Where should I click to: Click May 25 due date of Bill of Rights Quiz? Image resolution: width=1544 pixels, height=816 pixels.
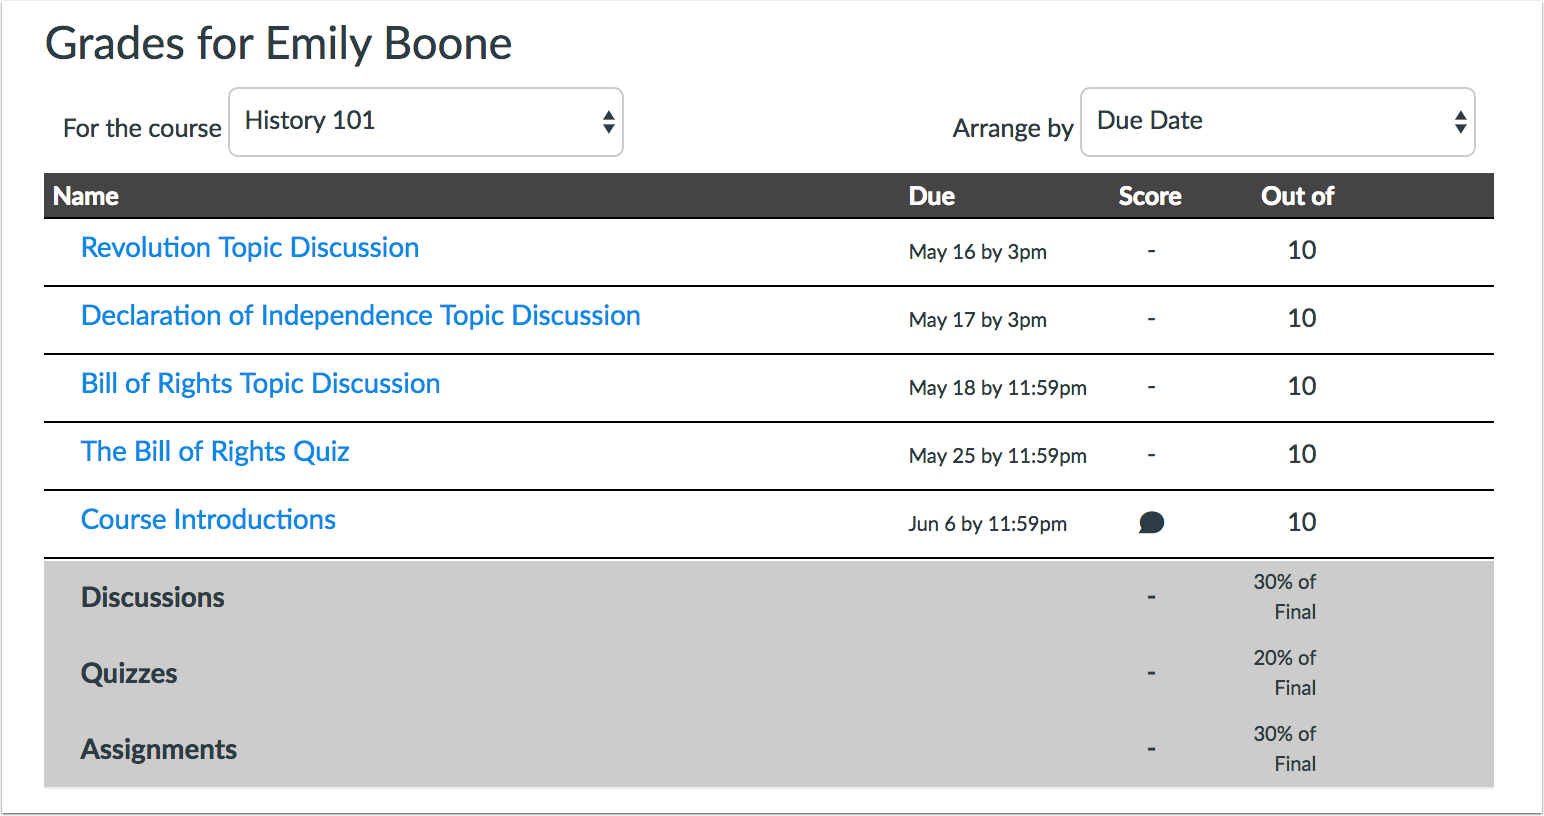coord(997,456)
